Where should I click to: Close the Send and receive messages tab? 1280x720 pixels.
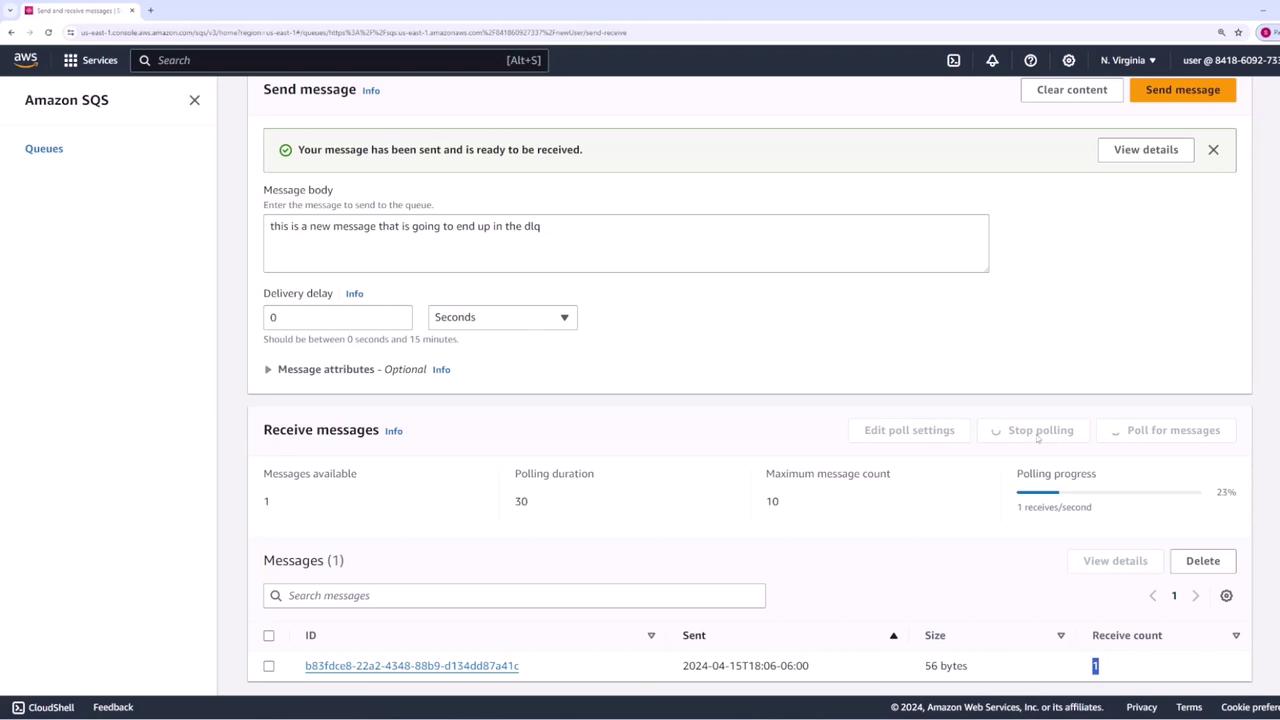pyautogui.click(x=132, y=10)
